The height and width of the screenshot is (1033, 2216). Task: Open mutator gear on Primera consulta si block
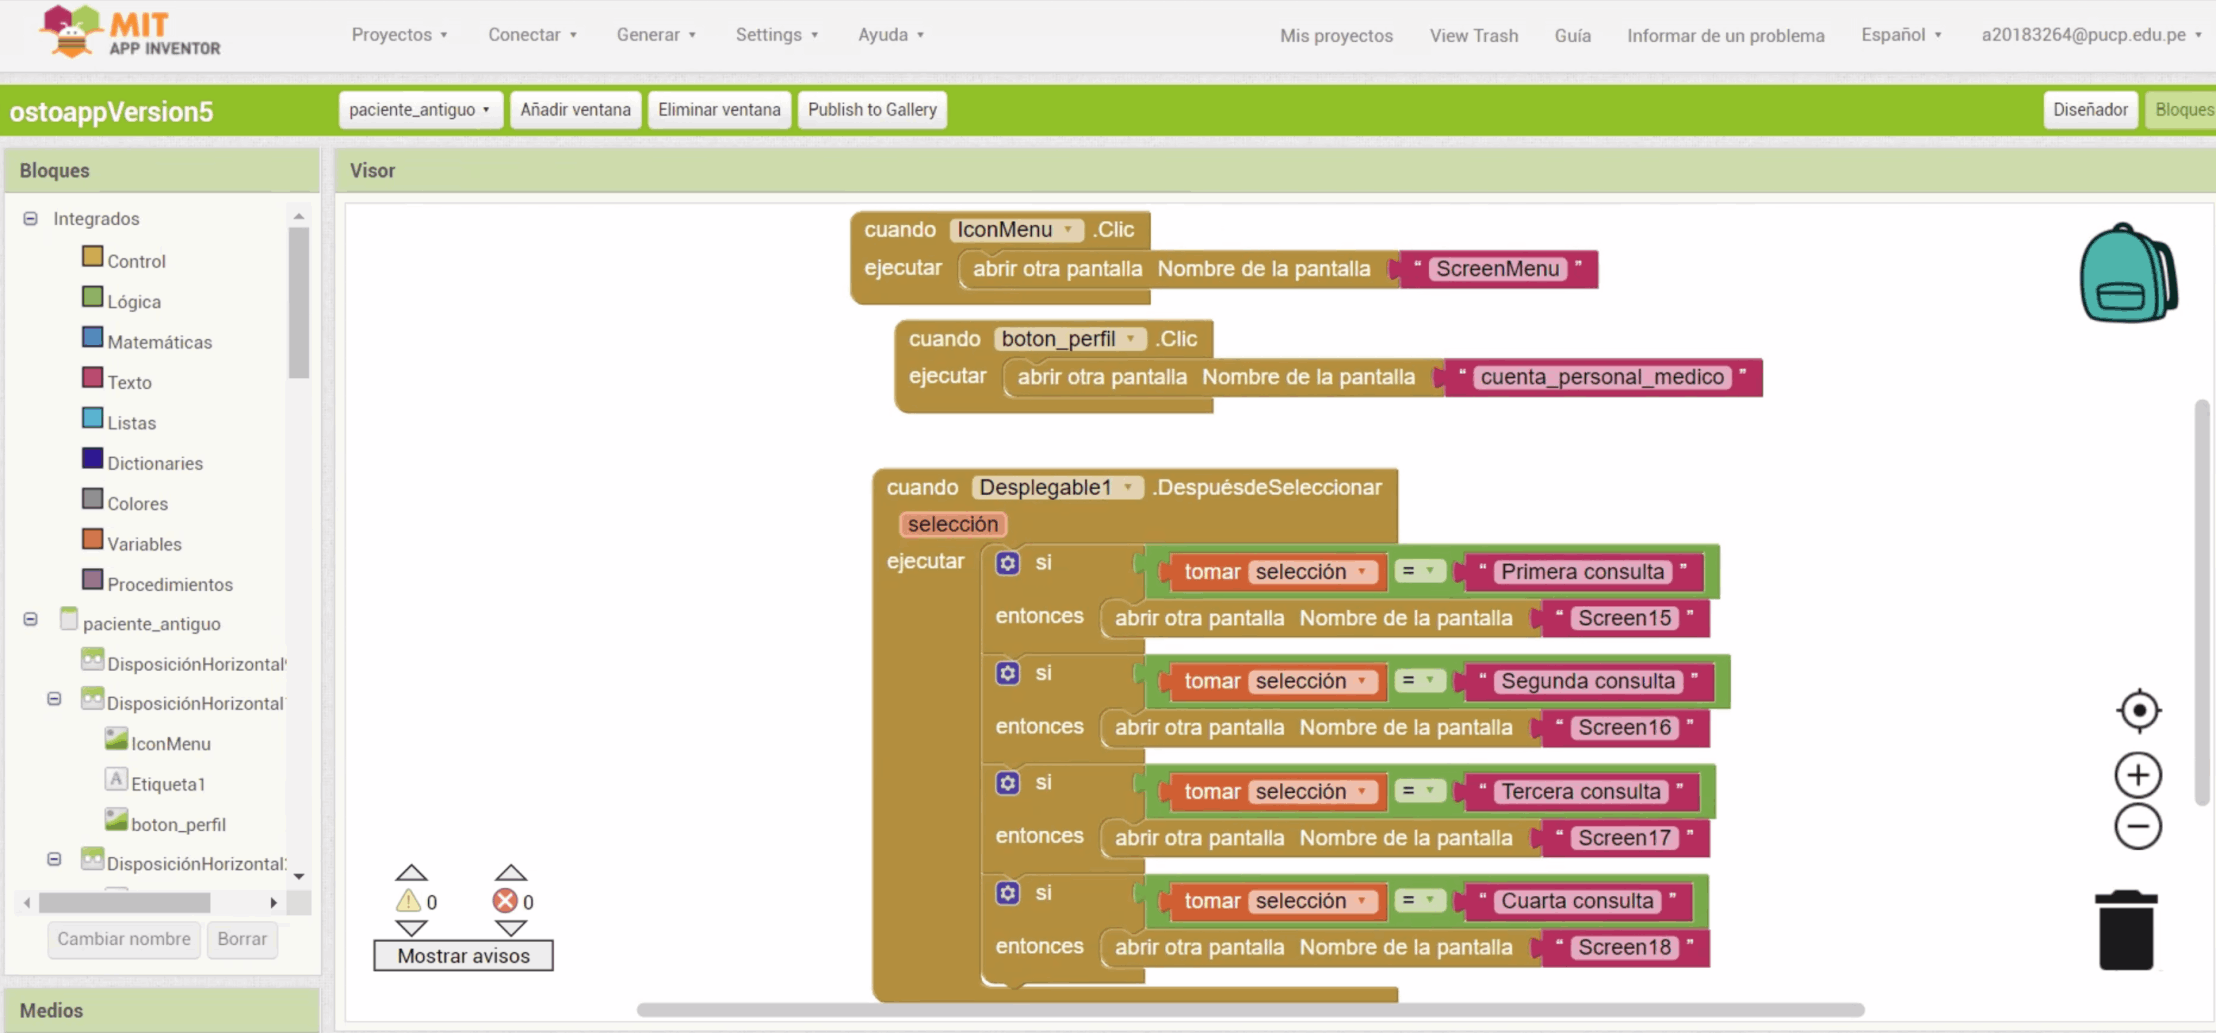point(1008,563)
